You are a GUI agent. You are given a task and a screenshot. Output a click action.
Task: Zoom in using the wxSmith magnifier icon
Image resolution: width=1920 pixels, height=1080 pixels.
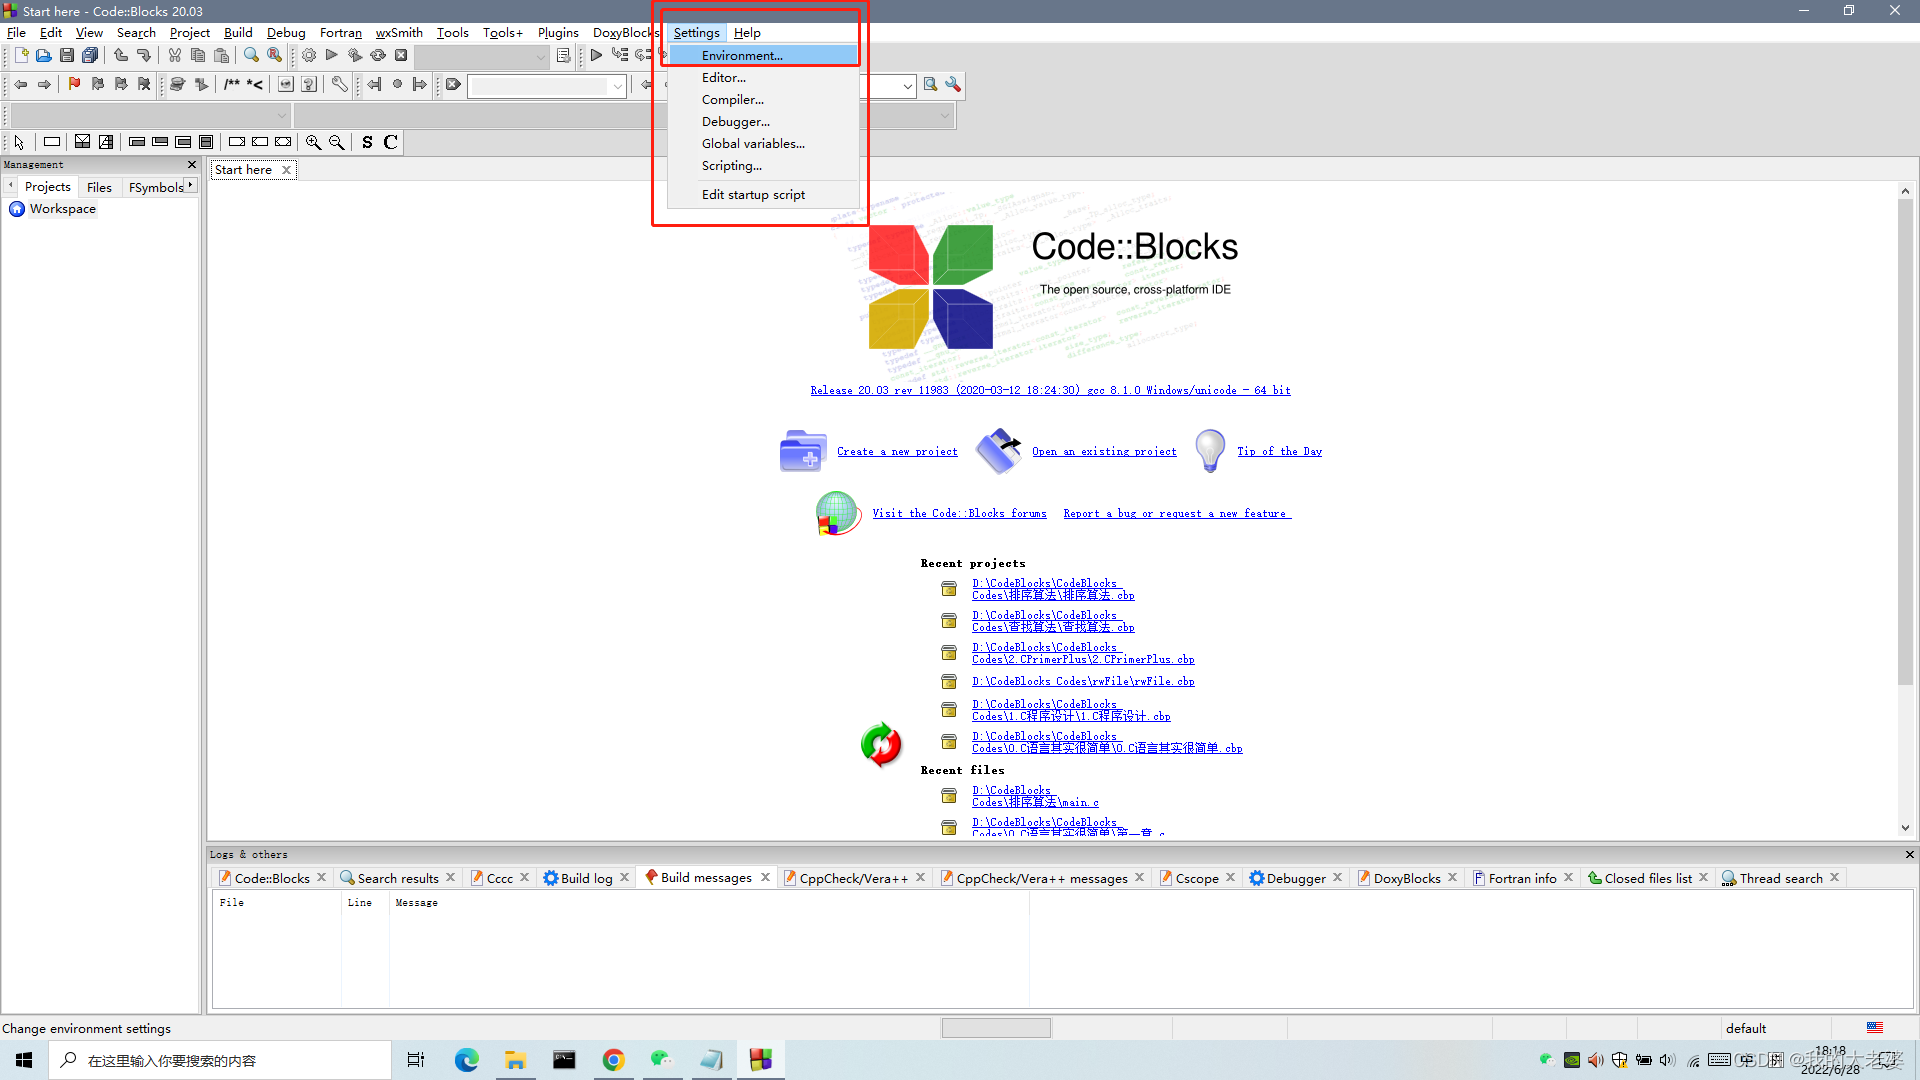click(313, 142)
